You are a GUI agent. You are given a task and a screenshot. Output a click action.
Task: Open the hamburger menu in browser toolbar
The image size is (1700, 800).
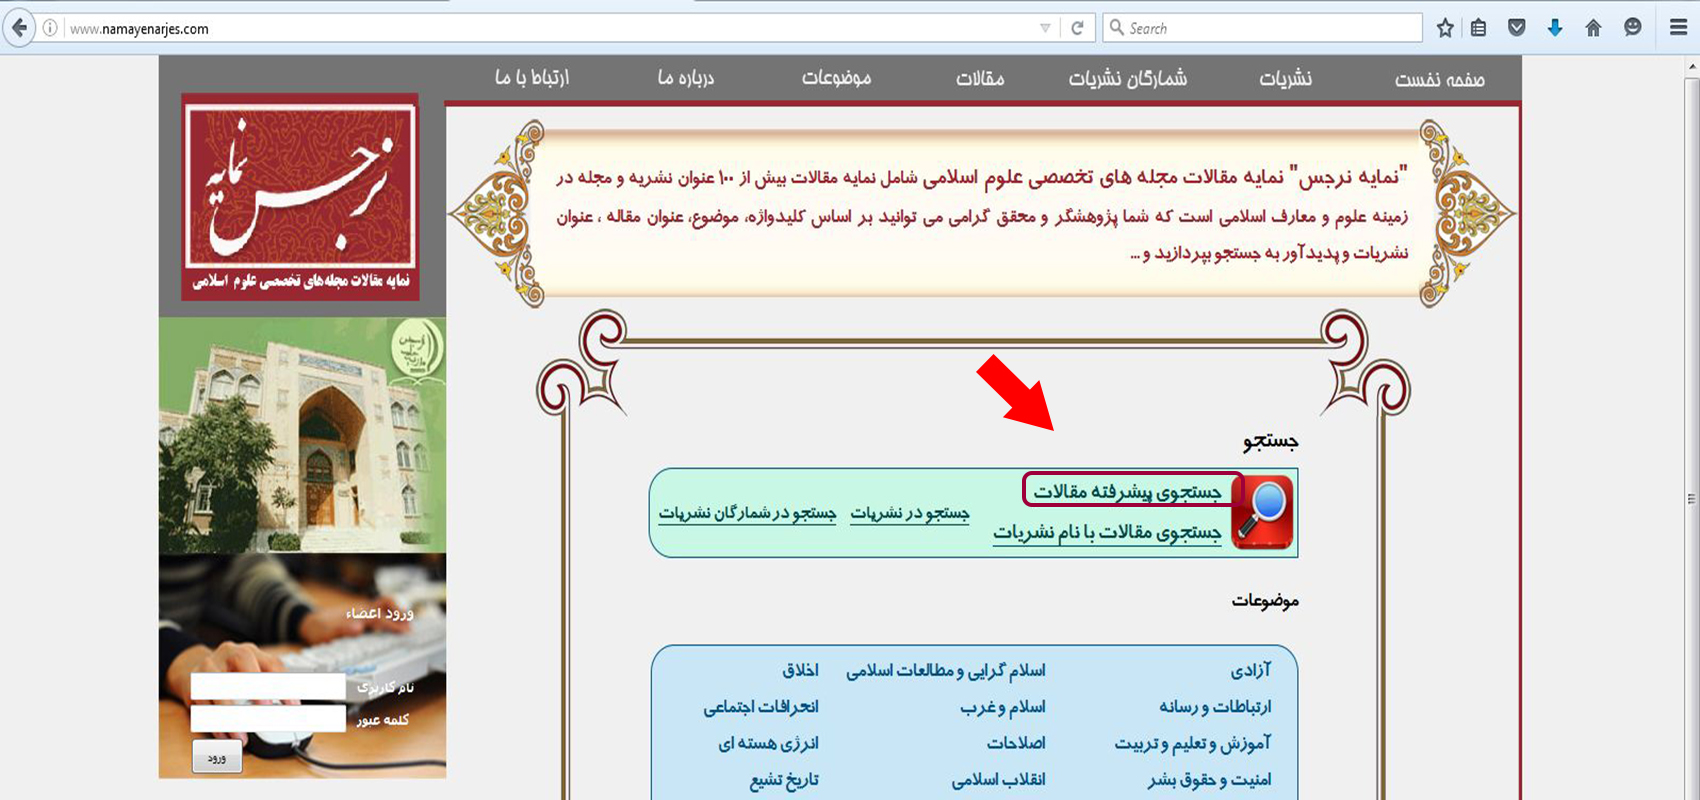point(1679,28)
